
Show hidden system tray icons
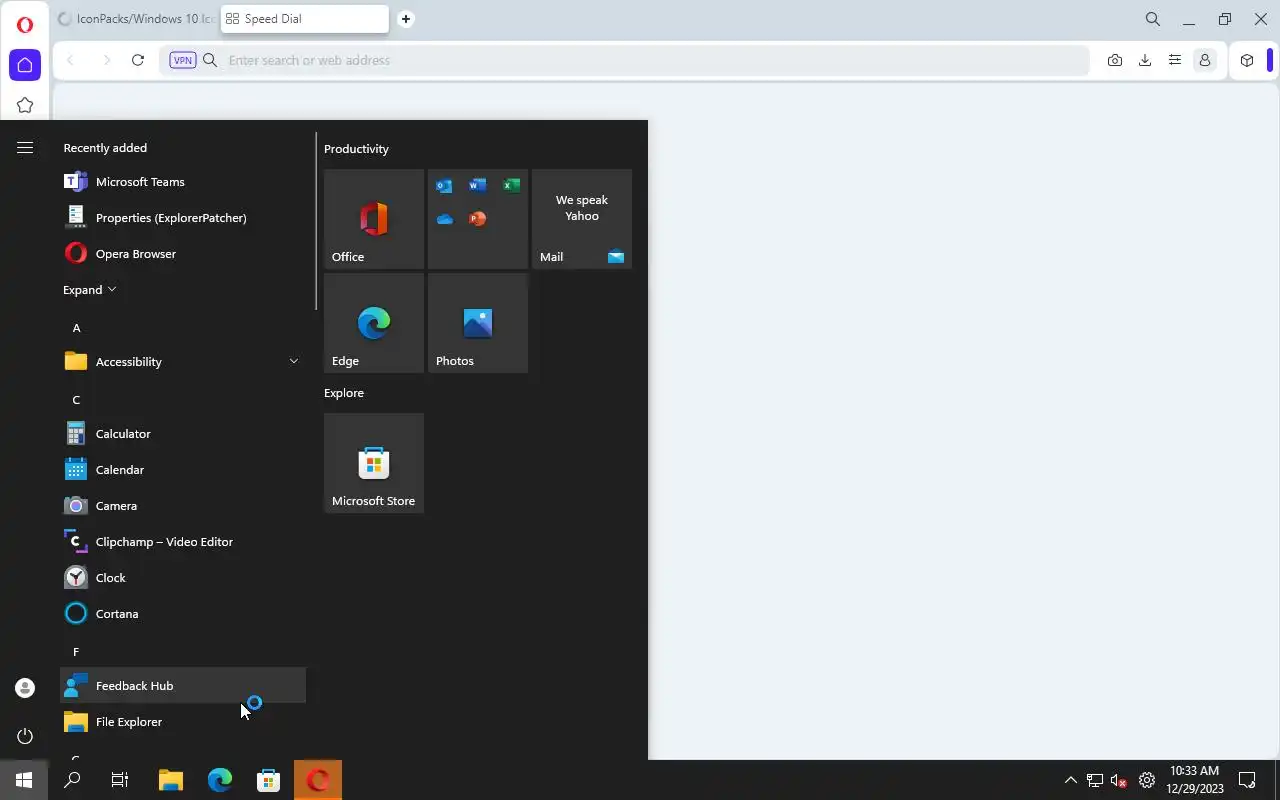click(1070, 780)
